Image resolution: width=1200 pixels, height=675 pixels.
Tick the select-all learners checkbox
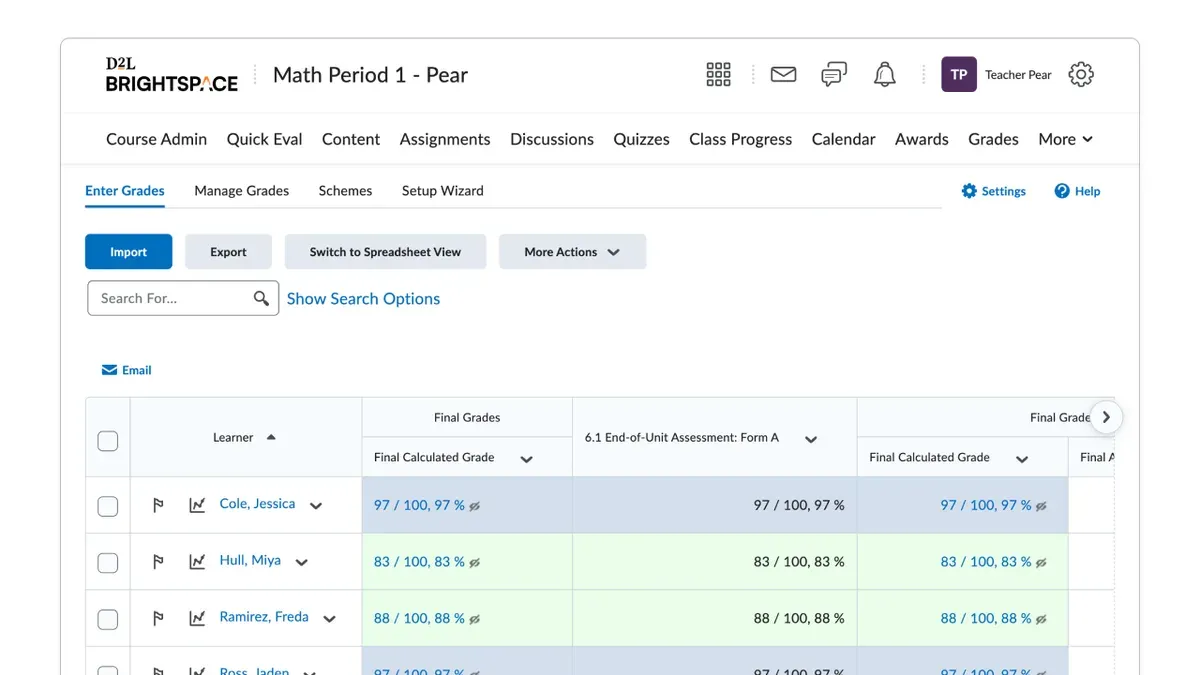point(108,441)
